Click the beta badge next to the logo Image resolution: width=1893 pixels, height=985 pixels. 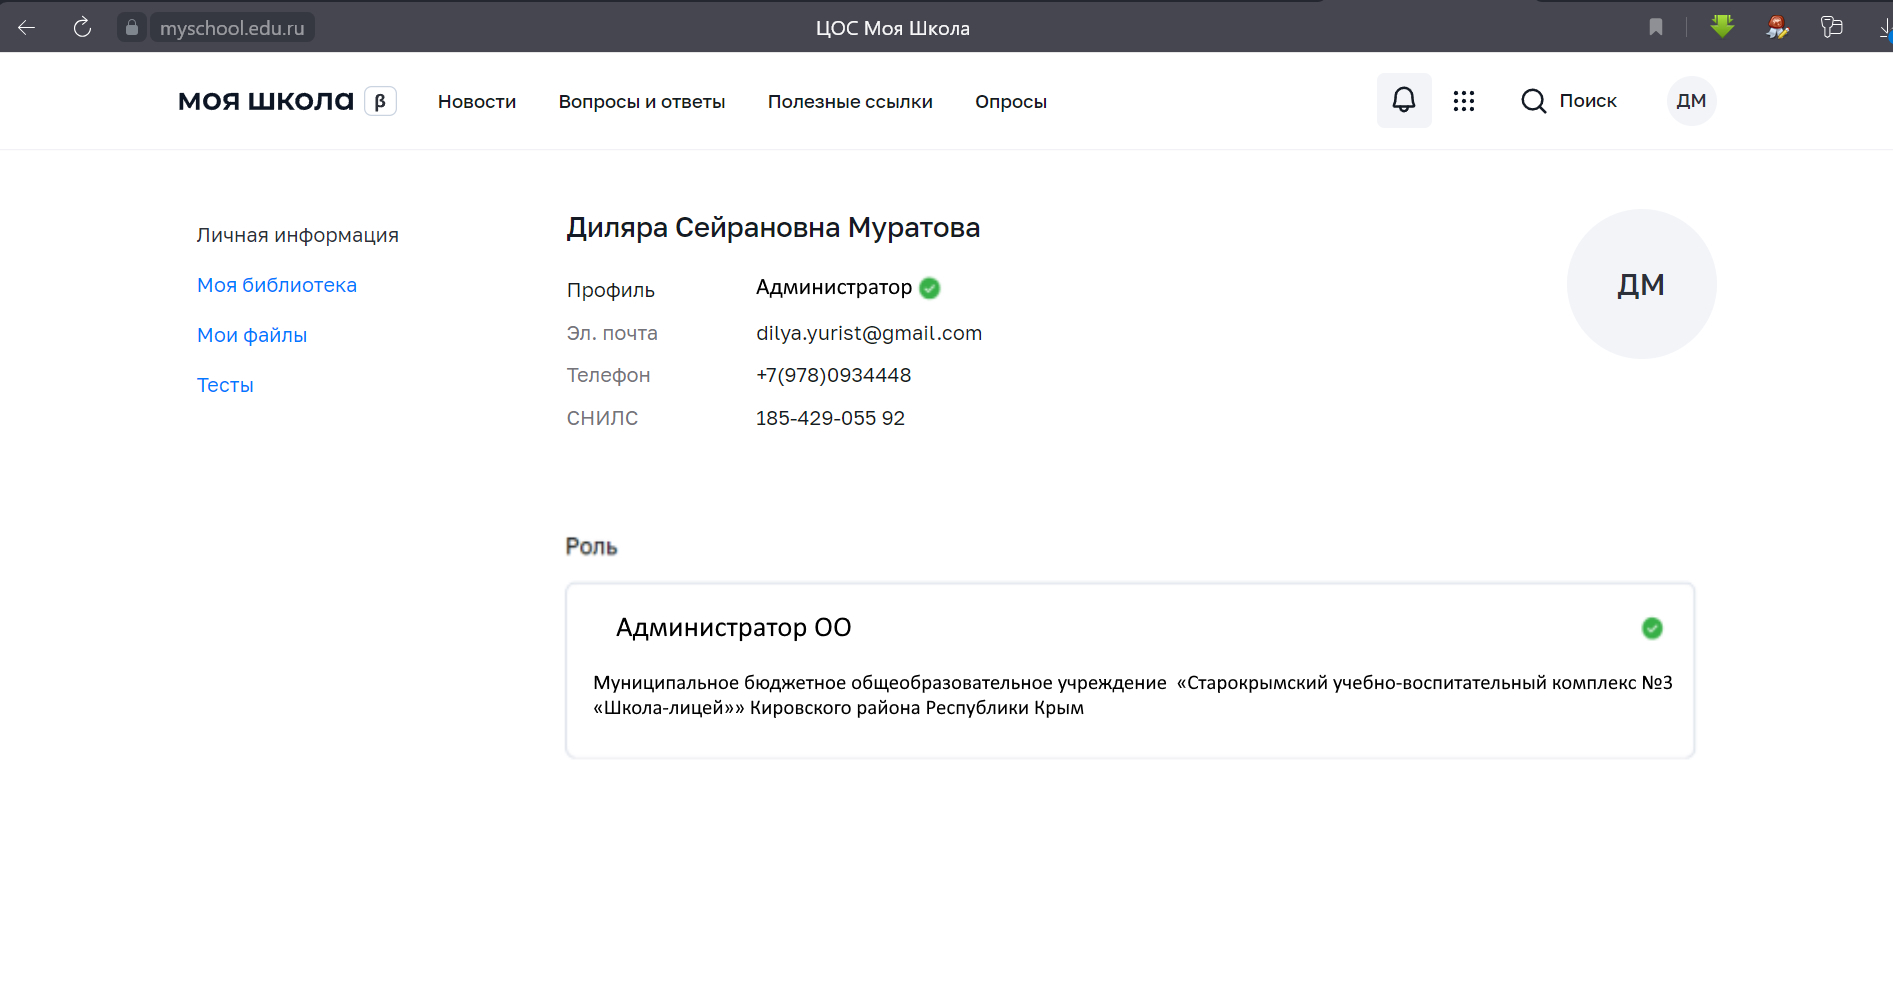point(380,101)
